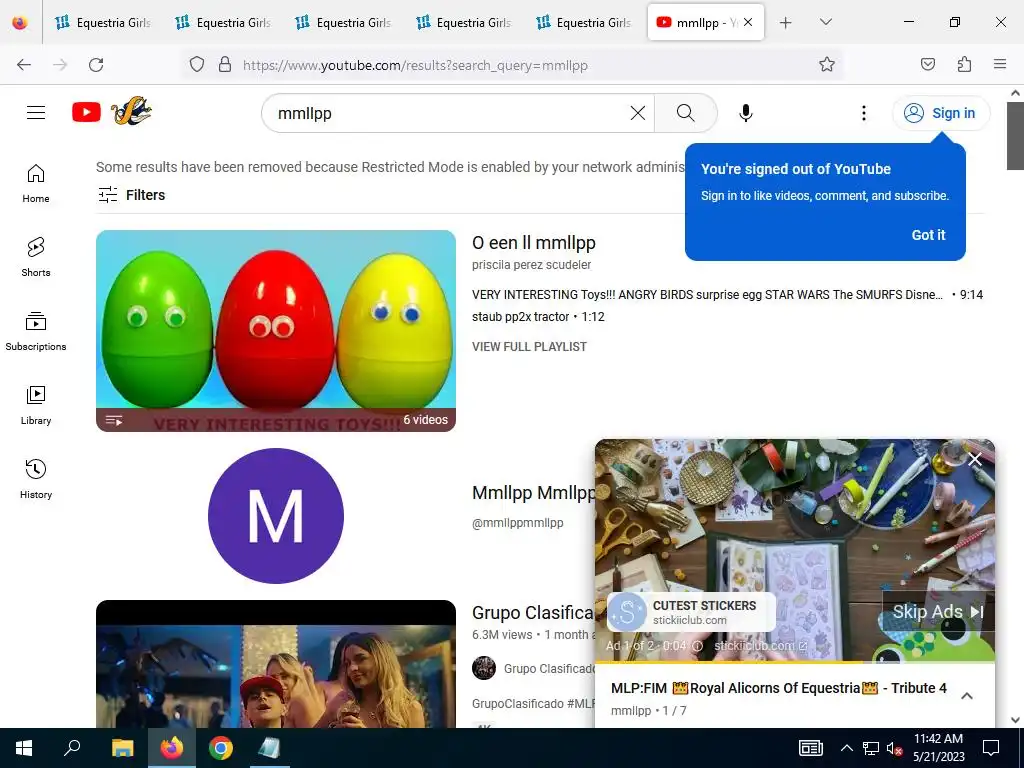Launch Chrome from the taskbar
The height and width of the screenshot is (768, 1024).
click(x=221, y=748)
